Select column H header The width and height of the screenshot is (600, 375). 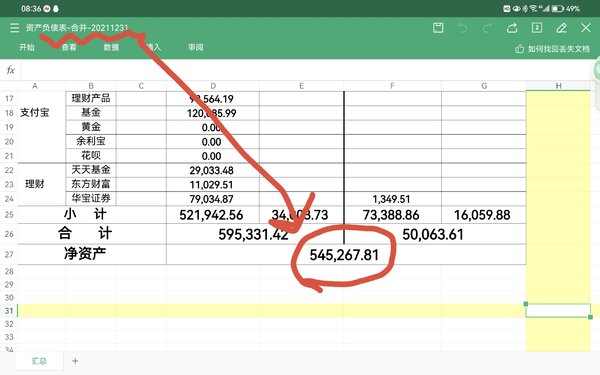tap(558, 86)
